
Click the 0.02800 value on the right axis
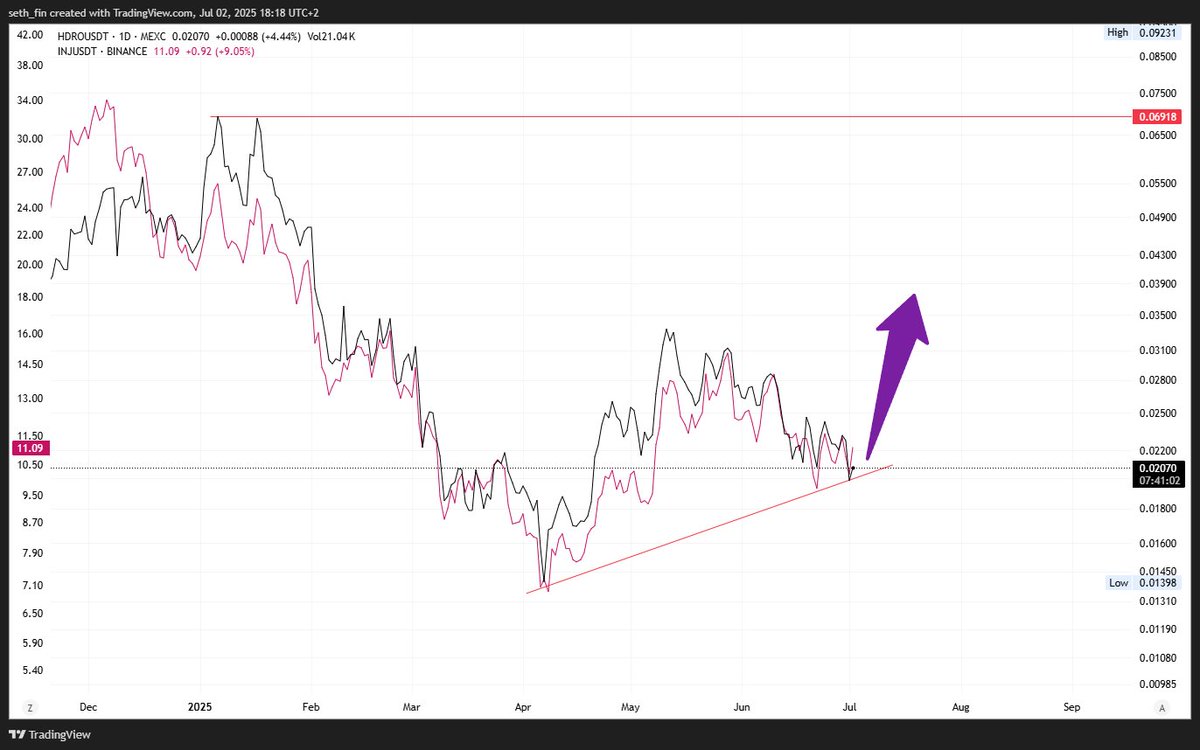[1159, 380]
